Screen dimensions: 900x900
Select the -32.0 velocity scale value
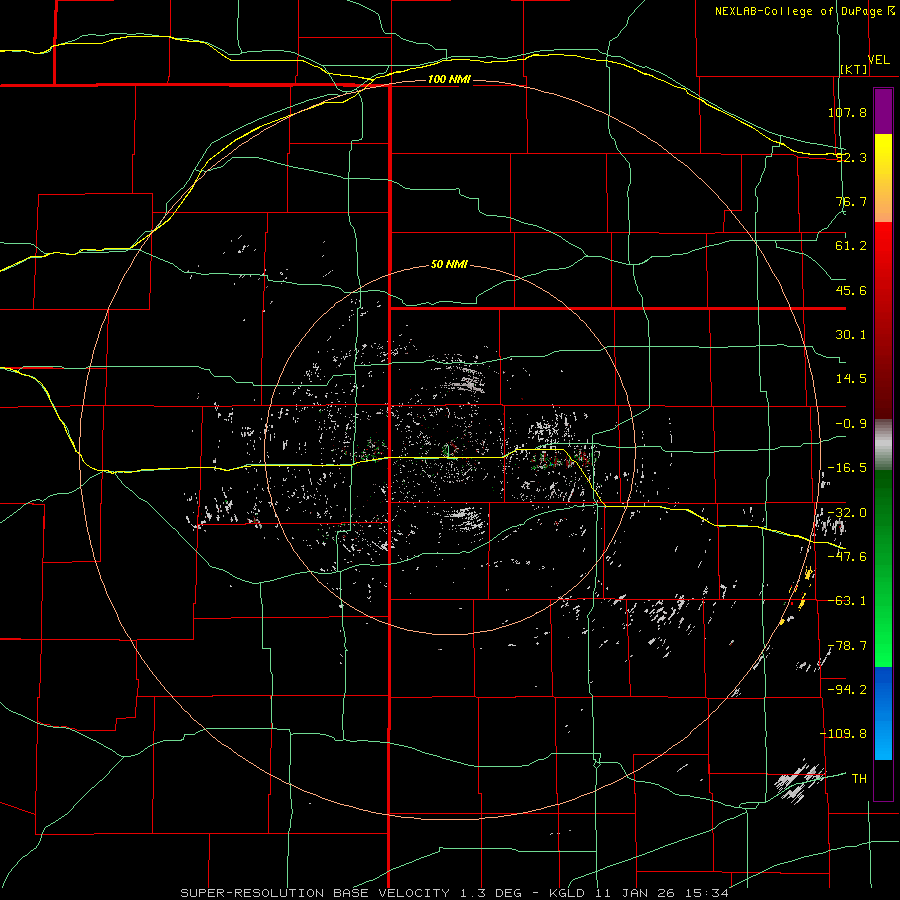847,513
